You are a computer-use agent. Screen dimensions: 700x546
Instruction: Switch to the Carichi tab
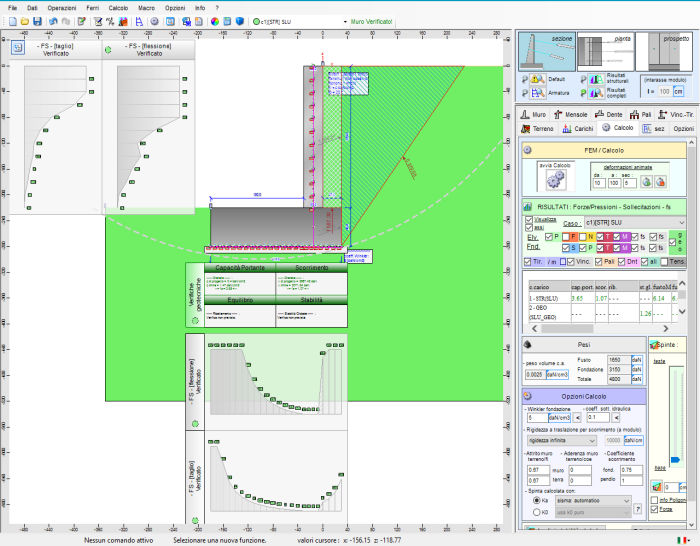(578, 129)
